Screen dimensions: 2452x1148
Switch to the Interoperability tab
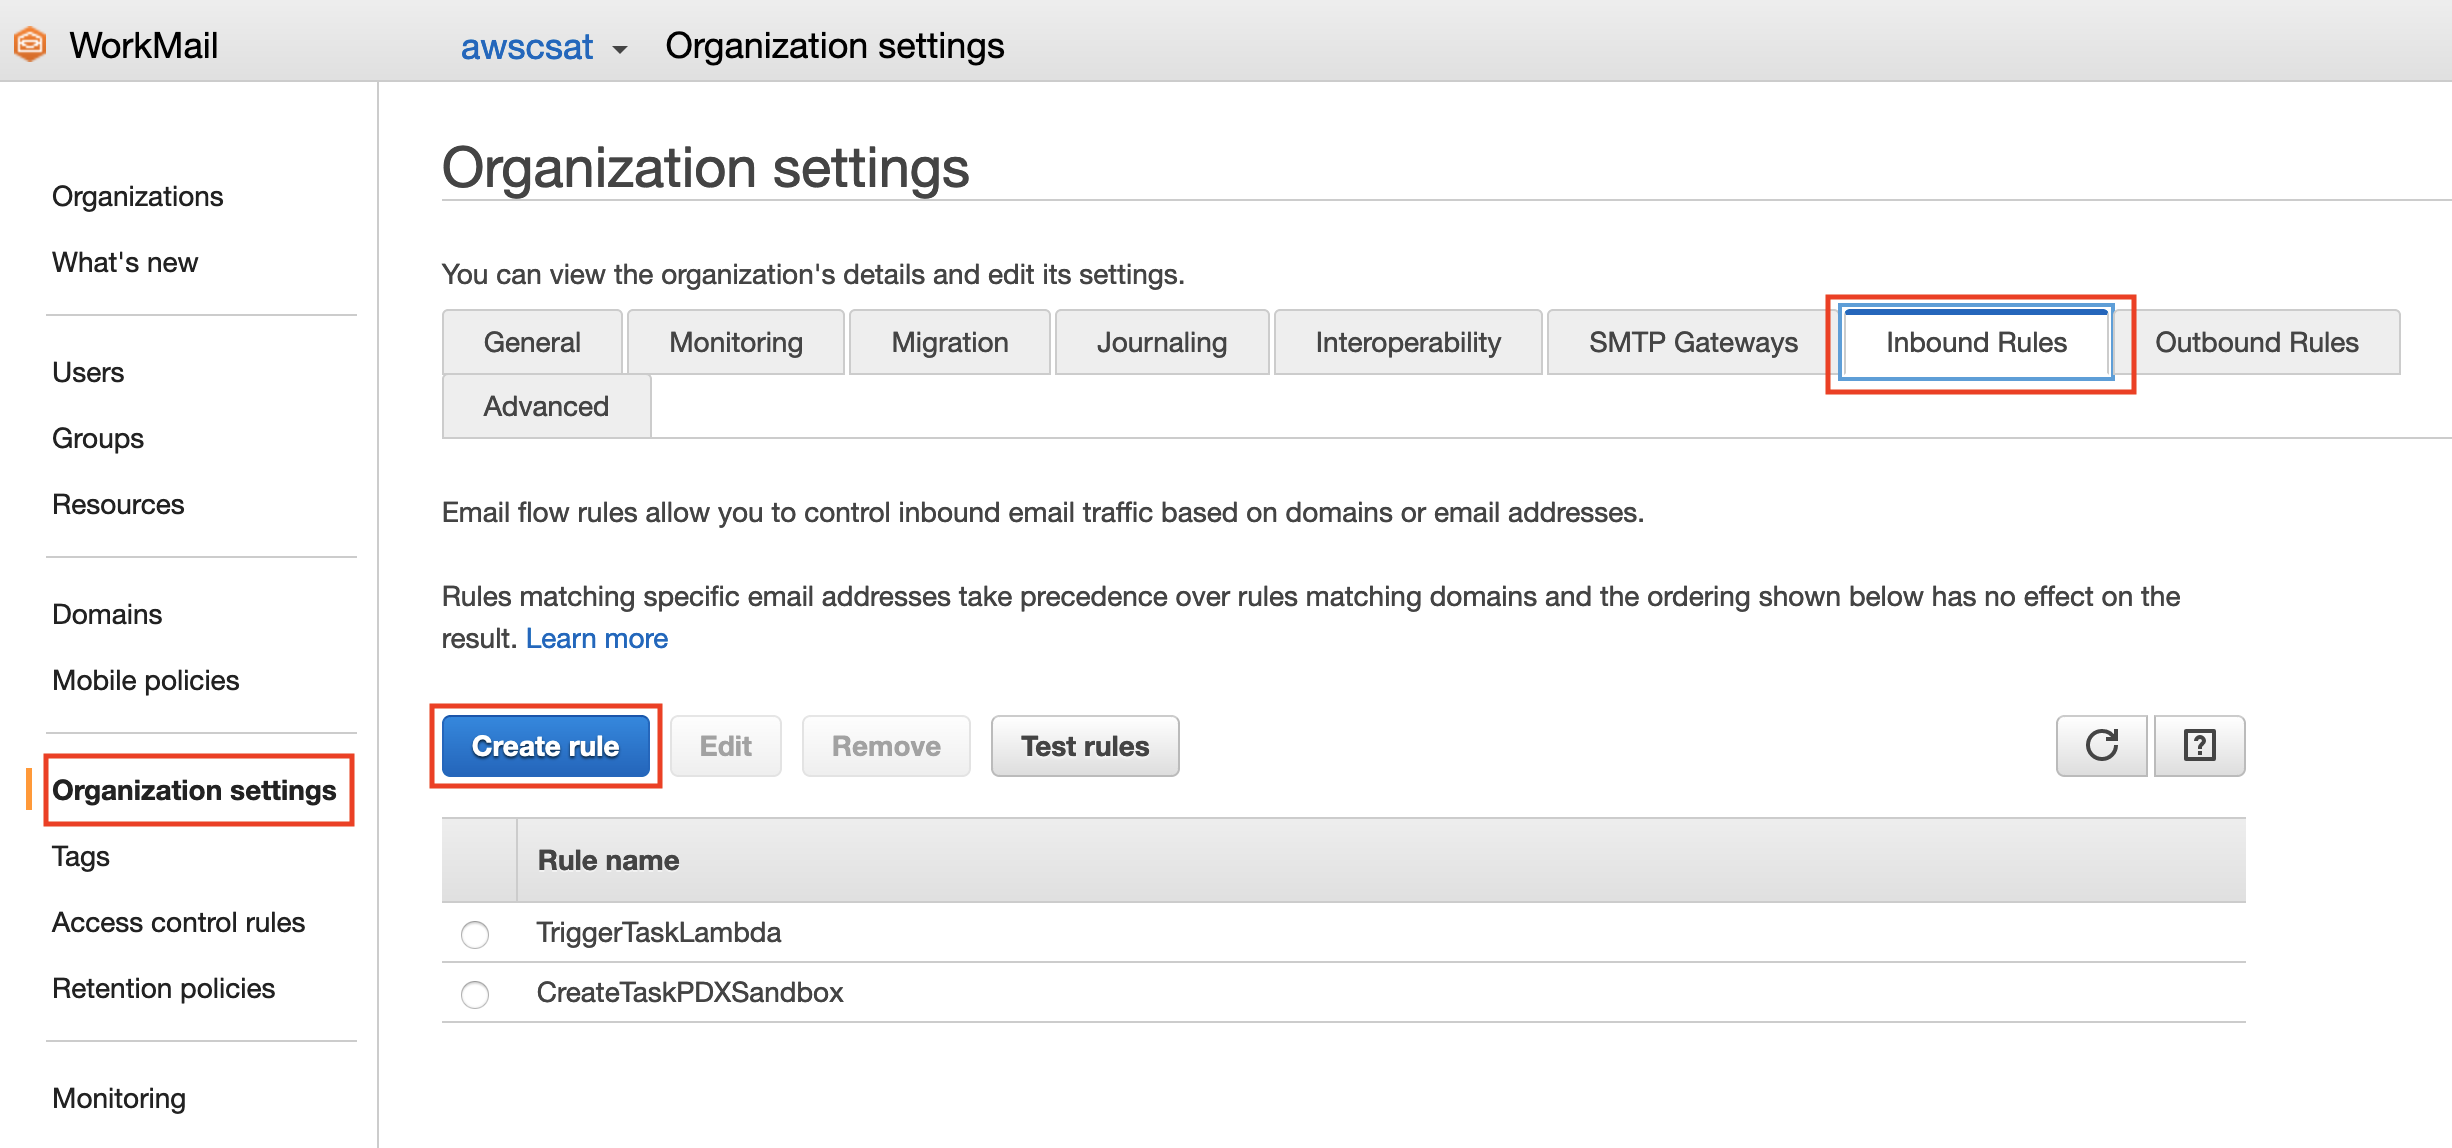pyautogui.click(x=1408, y=342)
